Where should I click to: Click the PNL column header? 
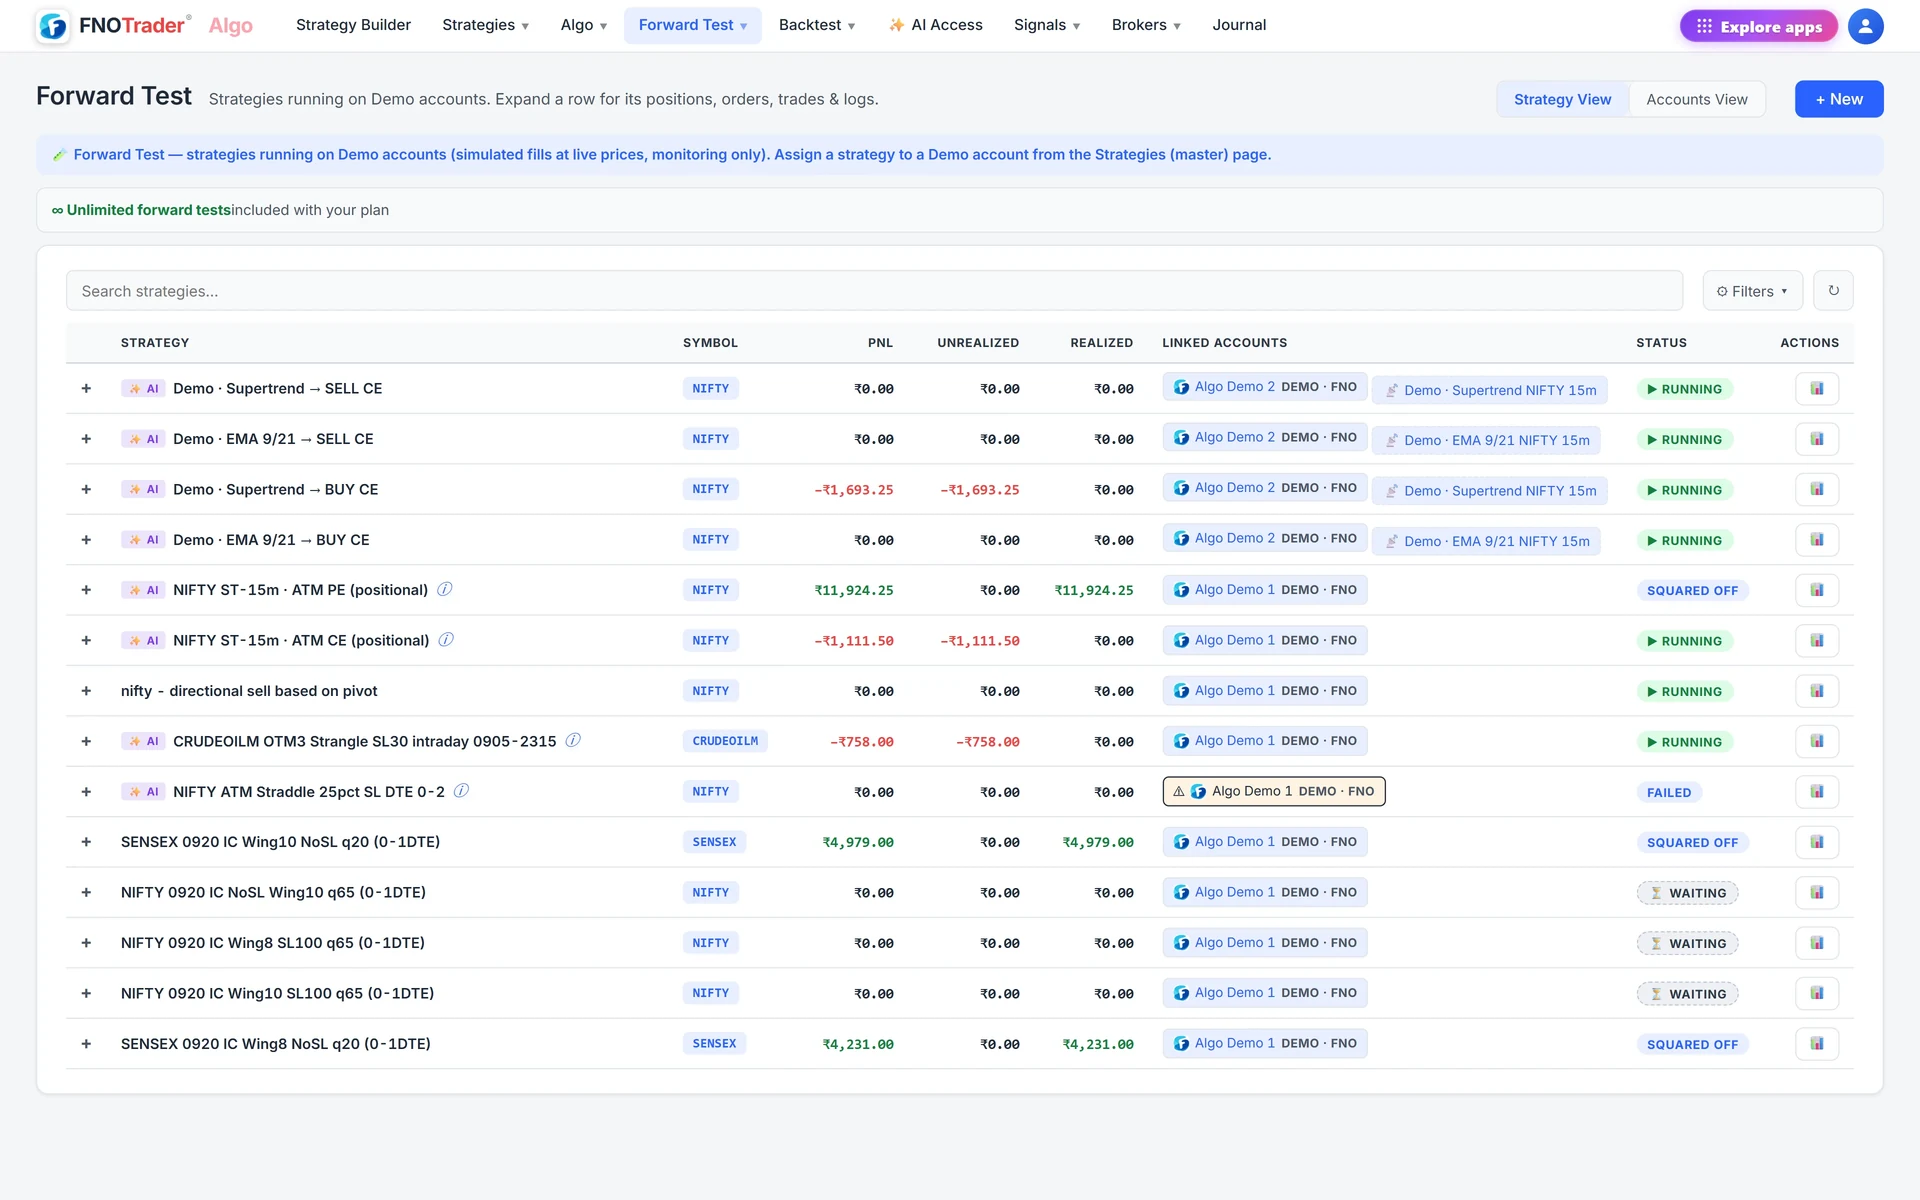click(880, 342)
